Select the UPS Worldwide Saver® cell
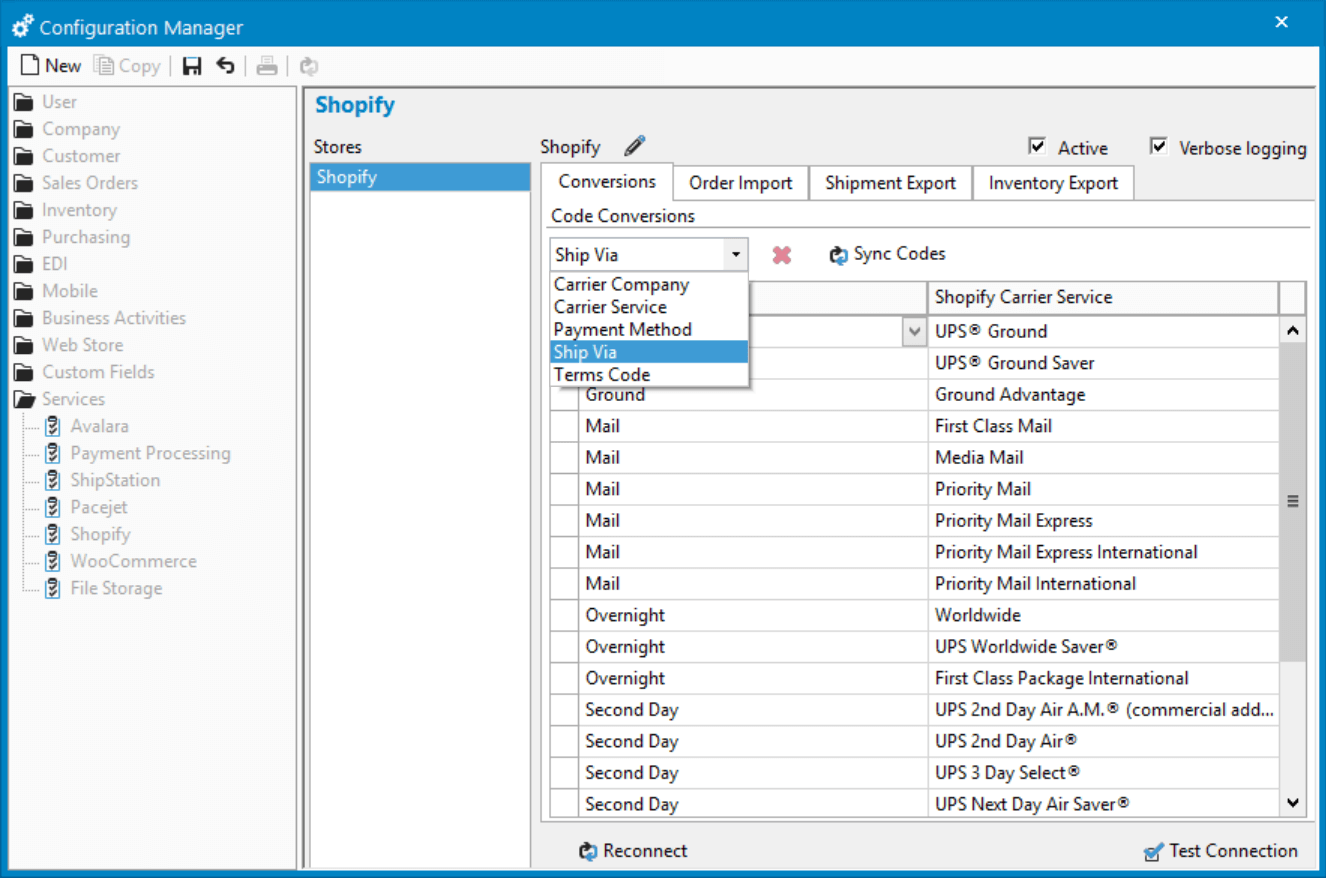The height and width of the screenshot is (878, 1326). [x=1103, y=646]
